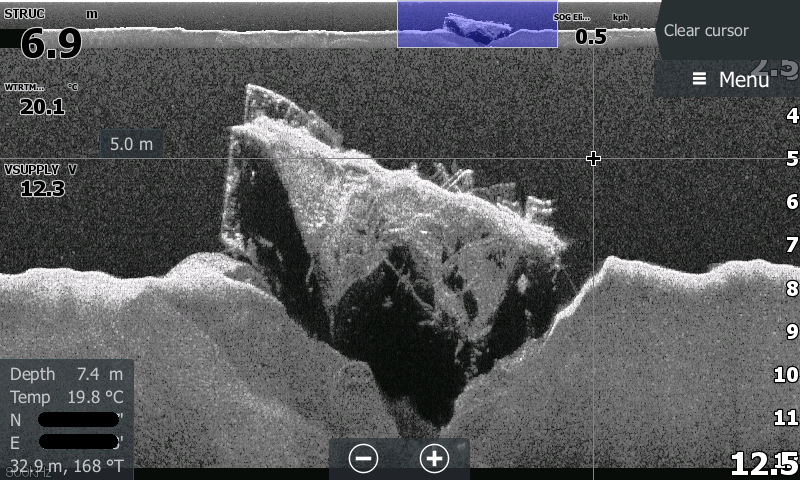The width and height of the screenshot is (800, 480).
Task: Click the 32.9 m, 168 °T bearing line
Action: click(66, 465)
